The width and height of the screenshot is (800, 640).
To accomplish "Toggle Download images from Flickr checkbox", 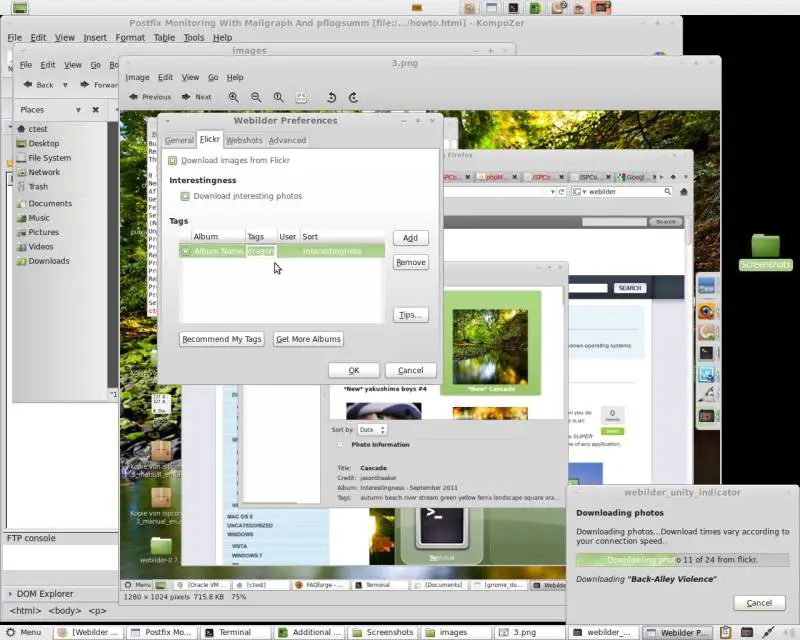I will coord(172,161).
